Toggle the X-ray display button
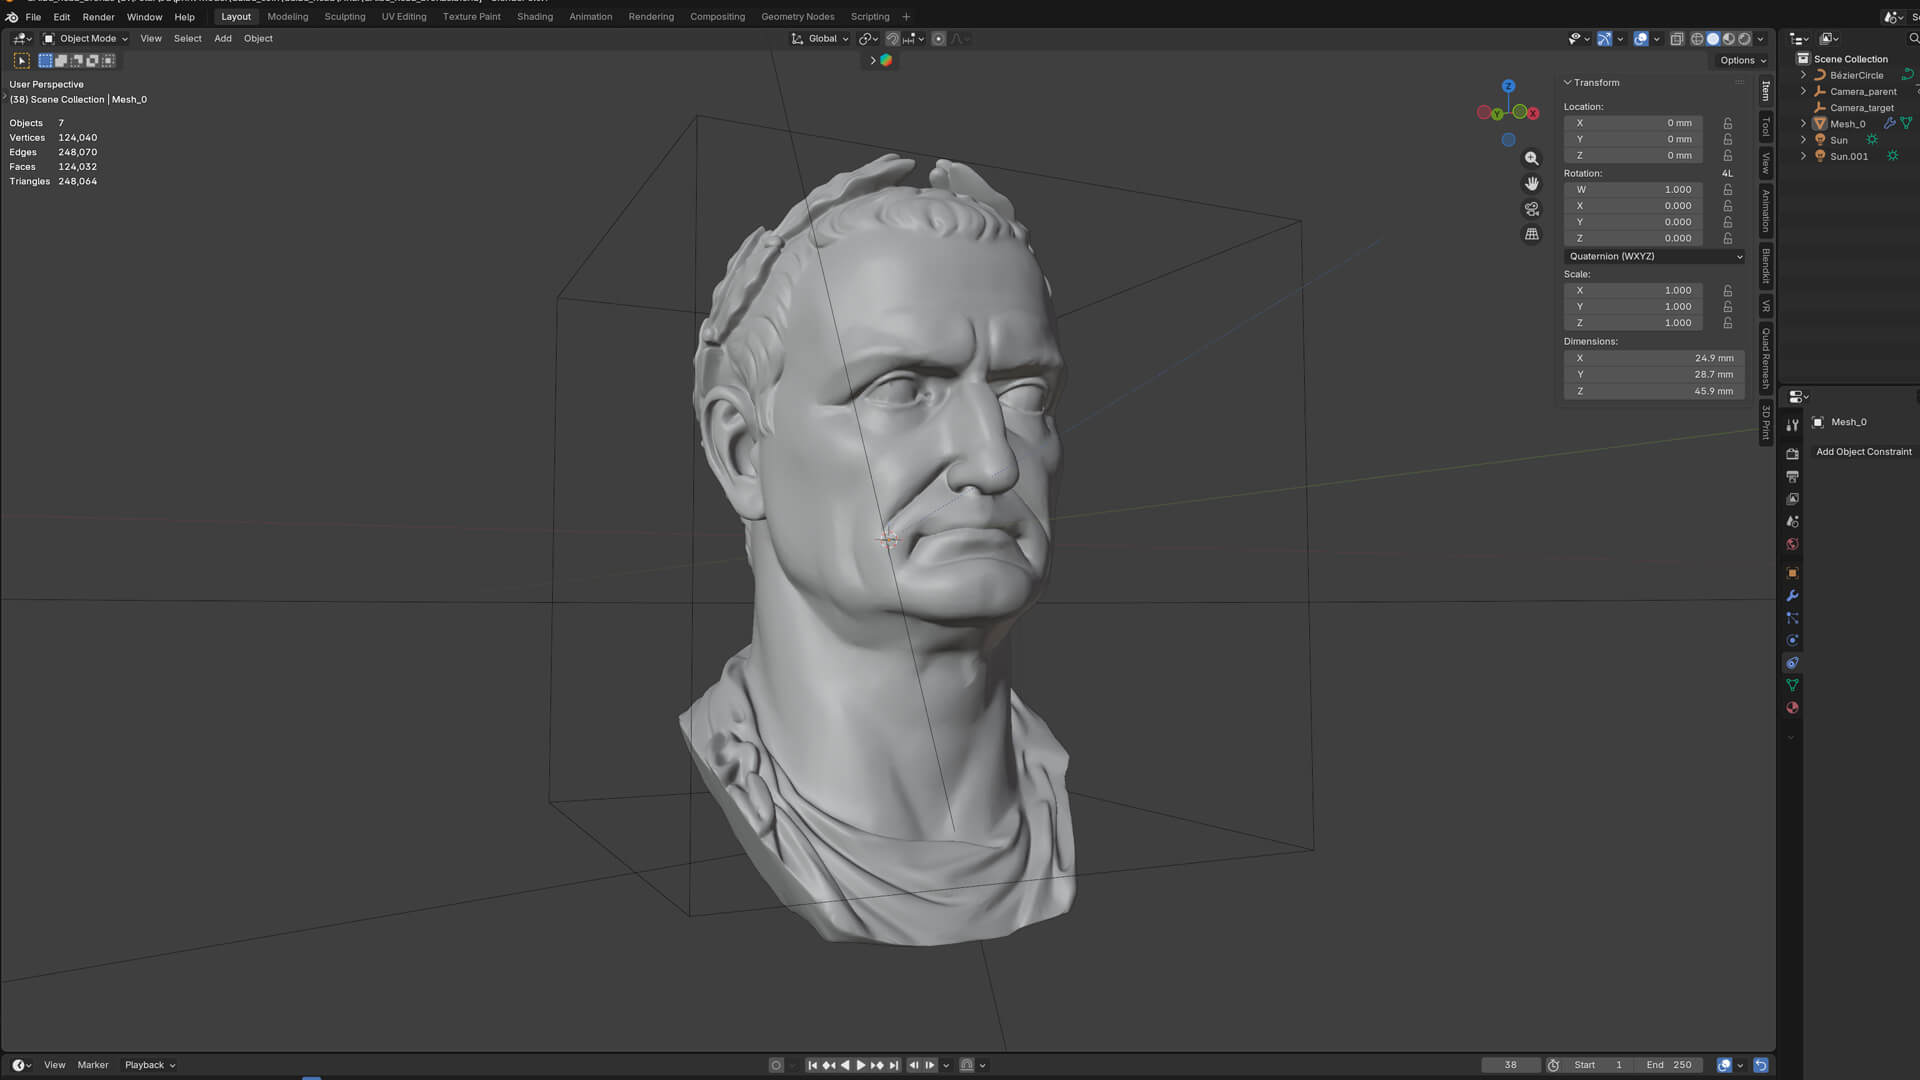The height and width of the screenshot is (1080, 1920). click(x=1677, y=39)
